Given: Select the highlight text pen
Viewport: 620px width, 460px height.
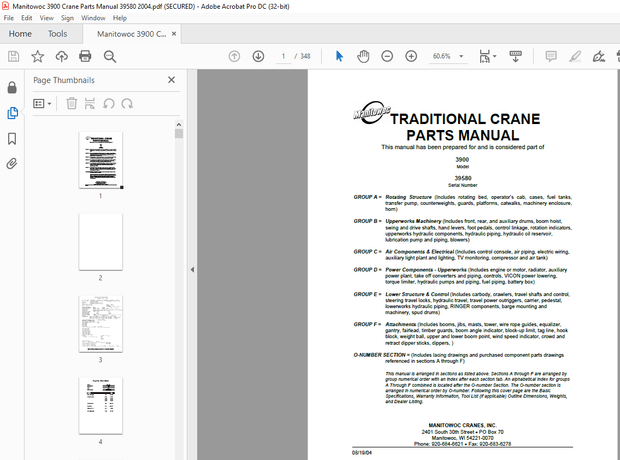Looking at the screenshot, I should coord(575,57).
